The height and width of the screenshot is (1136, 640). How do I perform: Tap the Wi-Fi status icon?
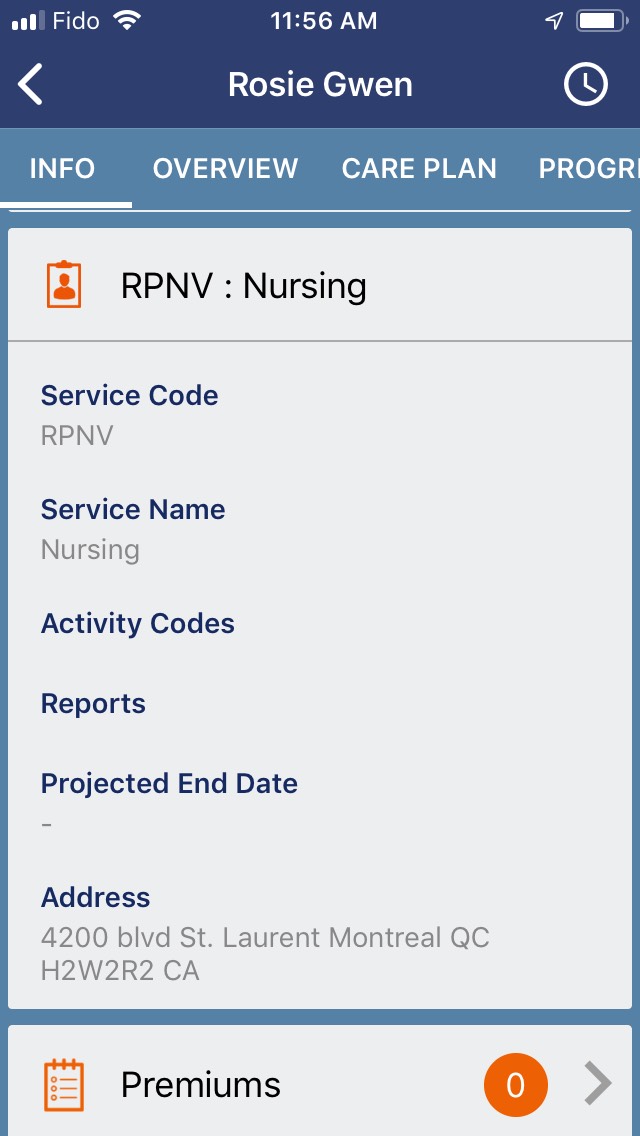(x=127, y=21)
